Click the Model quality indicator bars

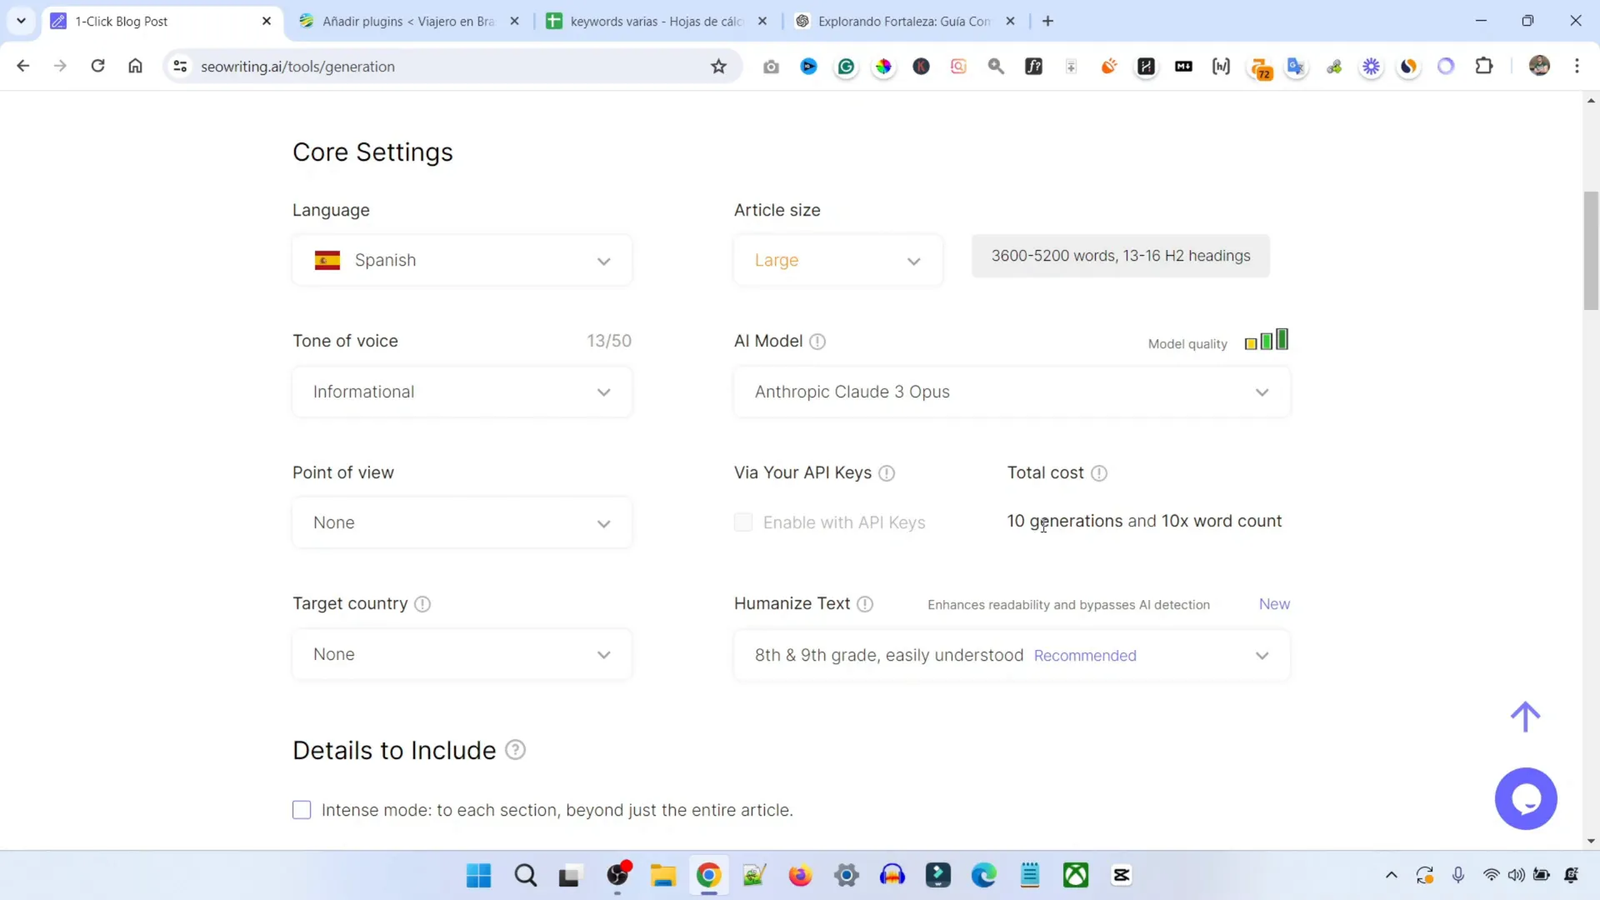1266,340
